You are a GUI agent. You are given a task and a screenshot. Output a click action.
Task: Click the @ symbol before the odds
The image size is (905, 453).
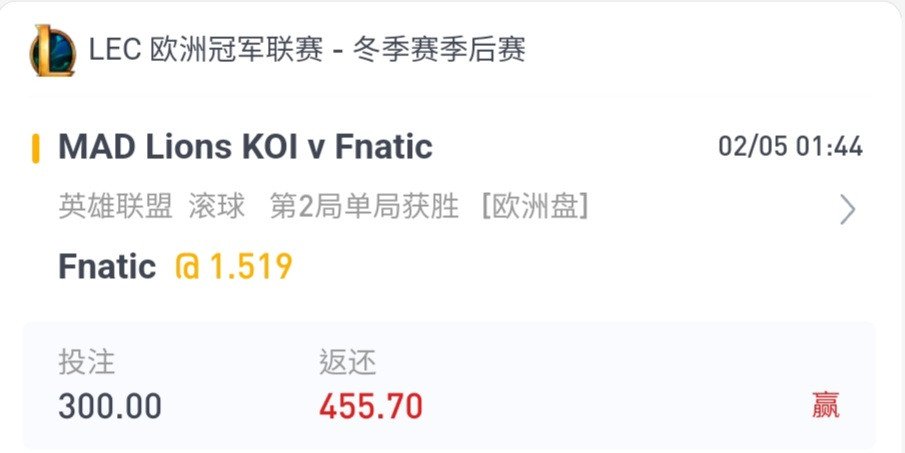(x=188, y=267)
